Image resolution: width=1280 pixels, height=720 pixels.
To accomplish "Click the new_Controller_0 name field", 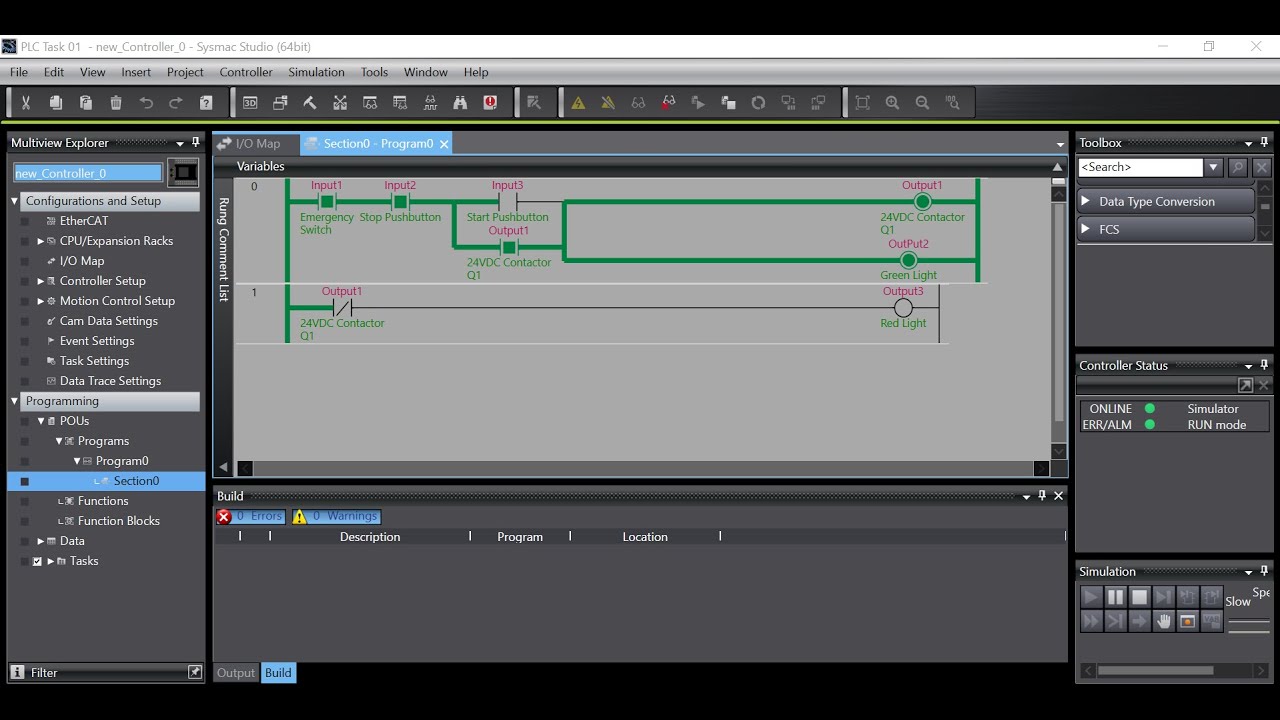I will click(x=88, y=173).
